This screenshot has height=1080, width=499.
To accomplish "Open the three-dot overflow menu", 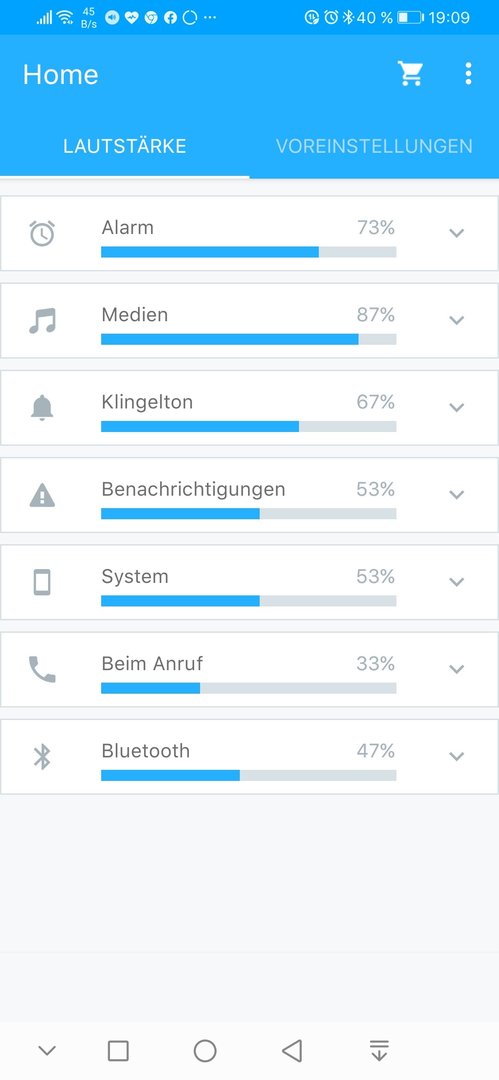I will click(x=468, y=74).
